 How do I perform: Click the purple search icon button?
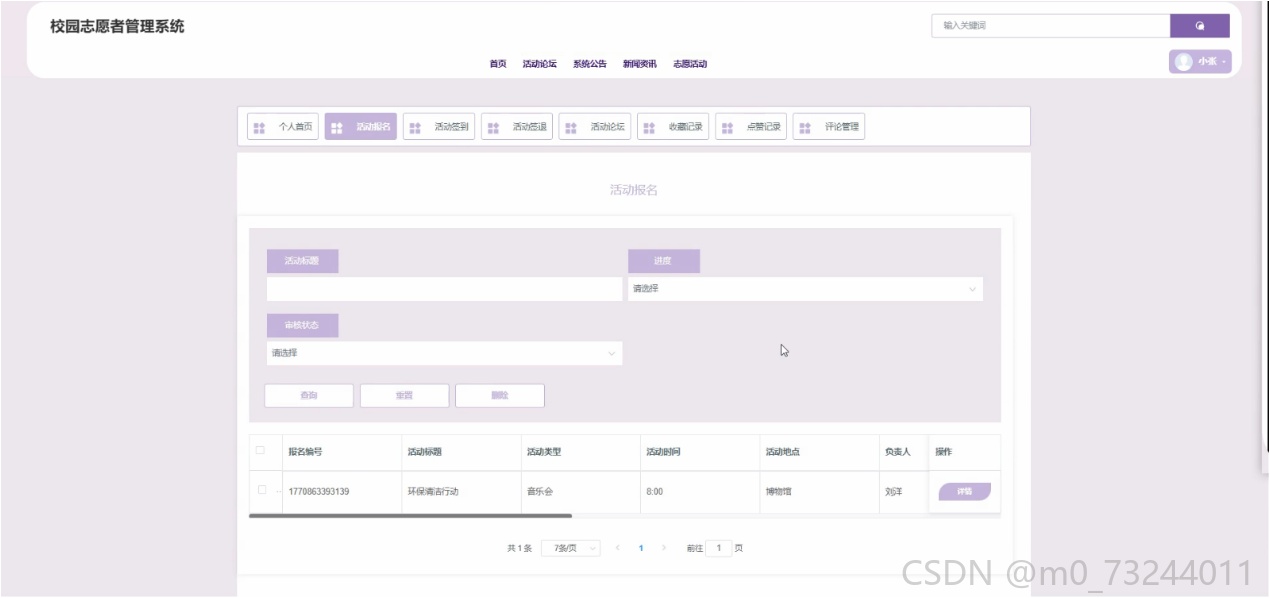[x=1199, y=26]
